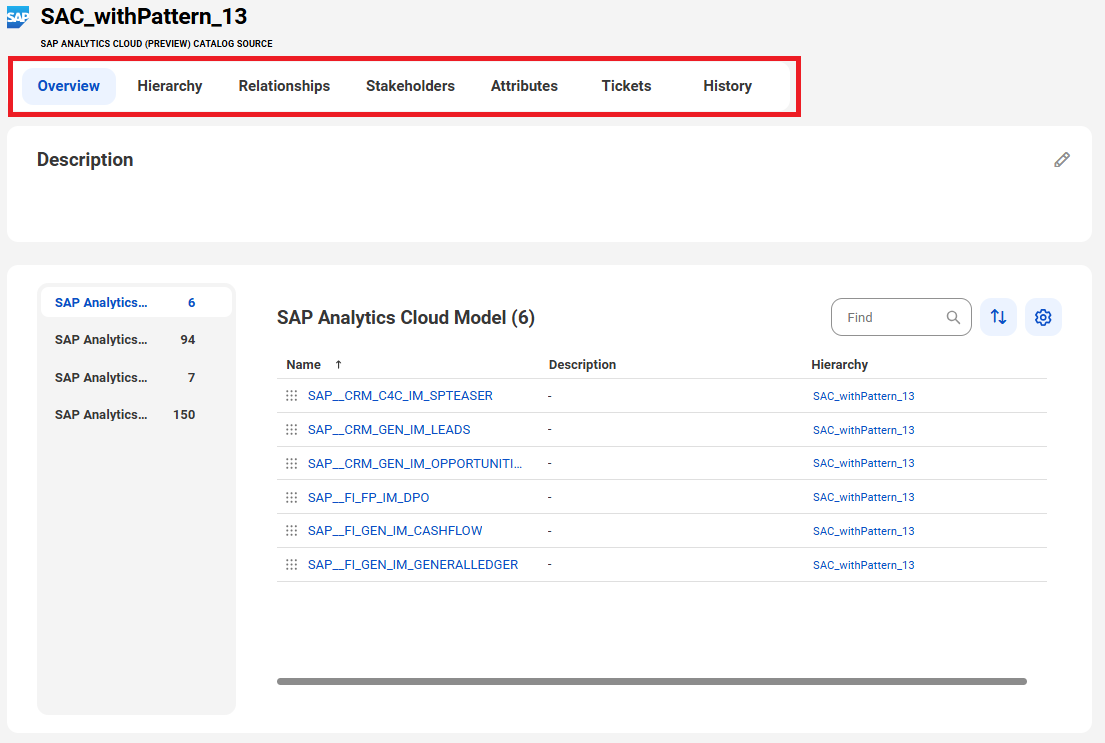This screenshot has width=1105, height=743.
Task: Click the horizontal scrollbar below the table
Action: pyautogui.click(x=652, y=682)
